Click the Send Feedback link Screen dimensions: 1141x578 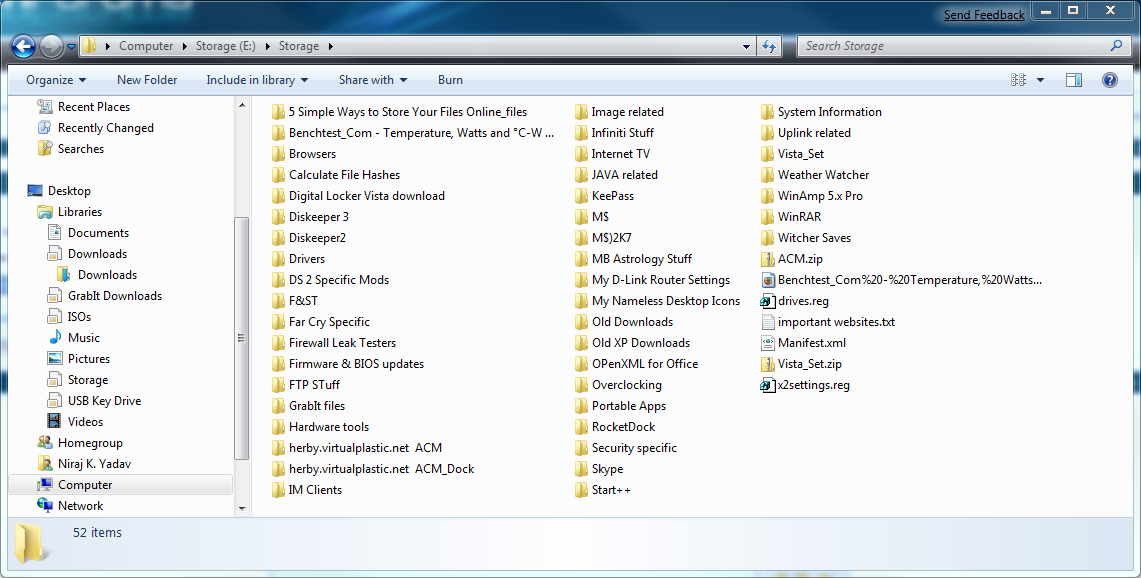[984, 15]
